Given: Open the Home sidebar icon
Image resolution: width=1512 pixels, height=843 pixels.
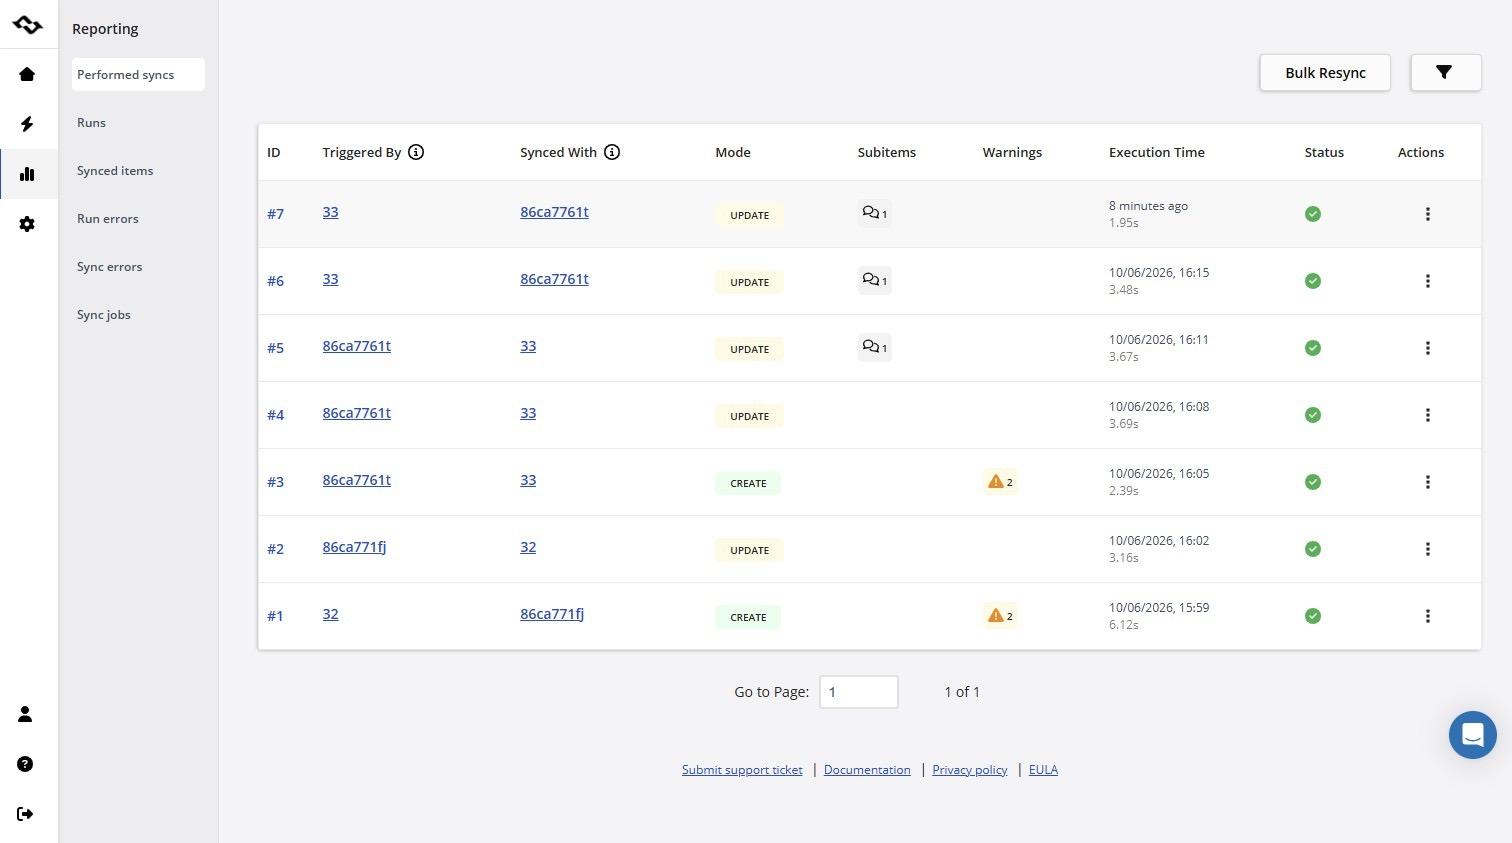Looking at the screenshot, I should pos(27,74).
